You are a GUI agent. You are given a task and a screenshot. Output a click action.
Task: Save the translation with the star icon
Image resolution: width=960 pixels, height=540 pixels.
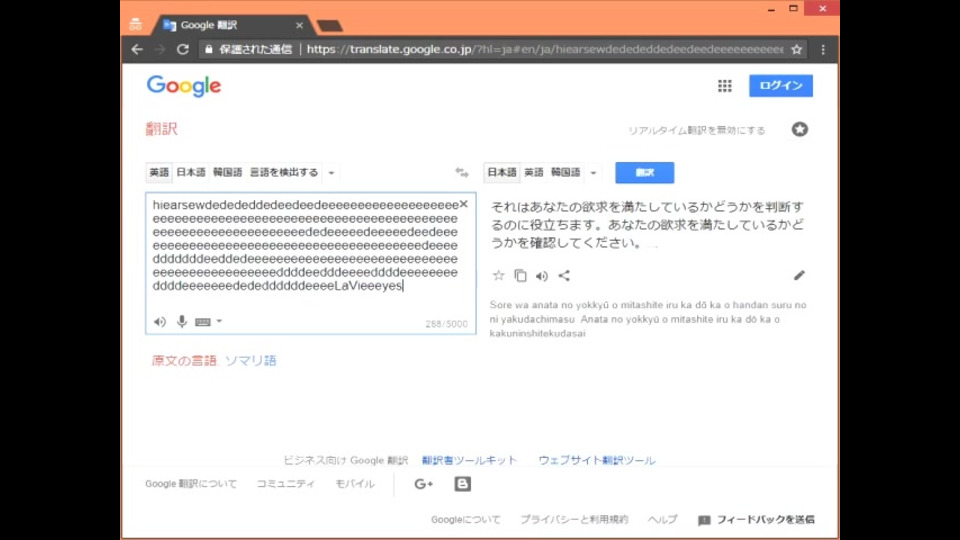point(498,276)
